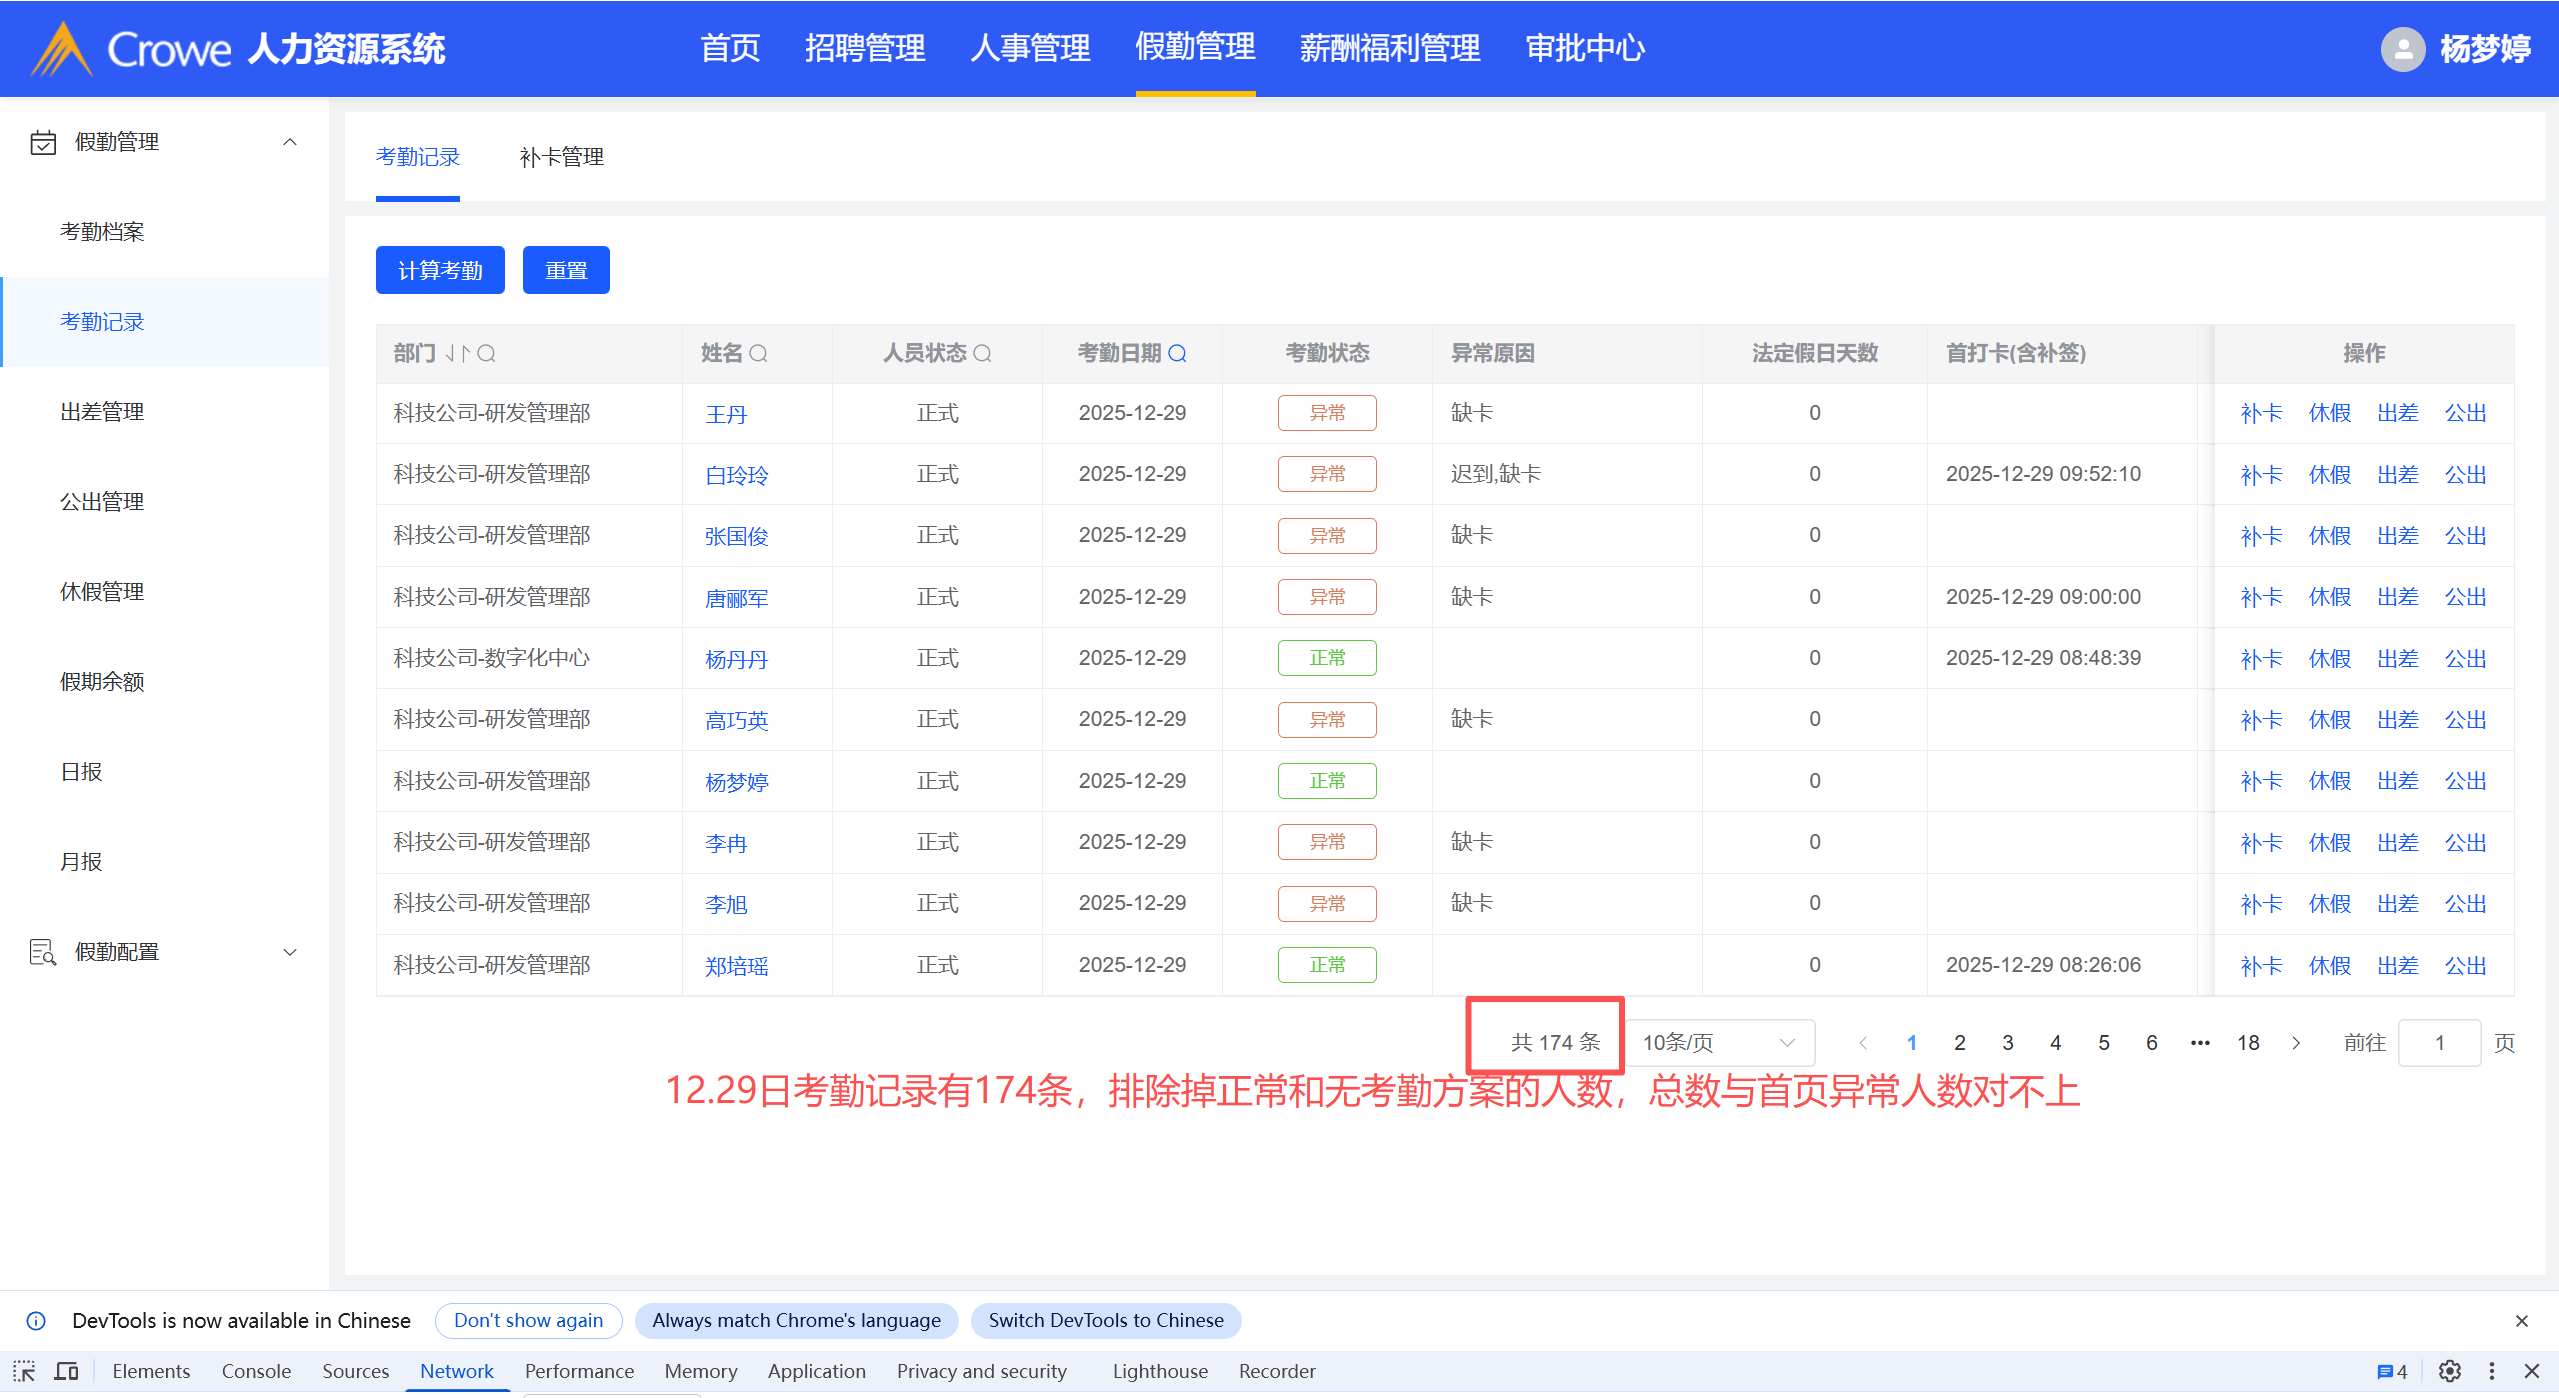Activate the inspect element picker icon

coord(24,1371)
